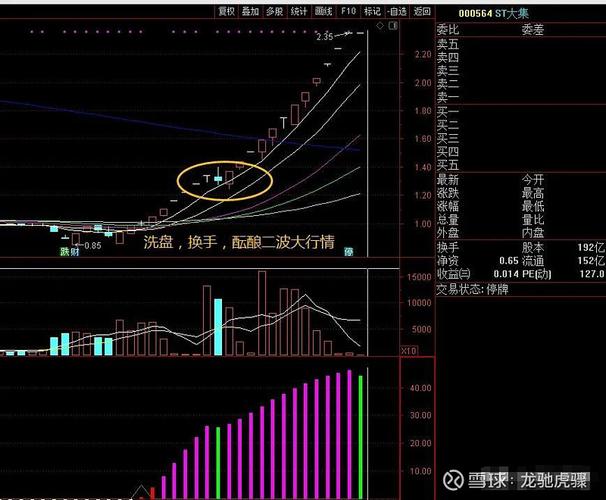Click the 流通 152亿 value

(x=591, y=261)
